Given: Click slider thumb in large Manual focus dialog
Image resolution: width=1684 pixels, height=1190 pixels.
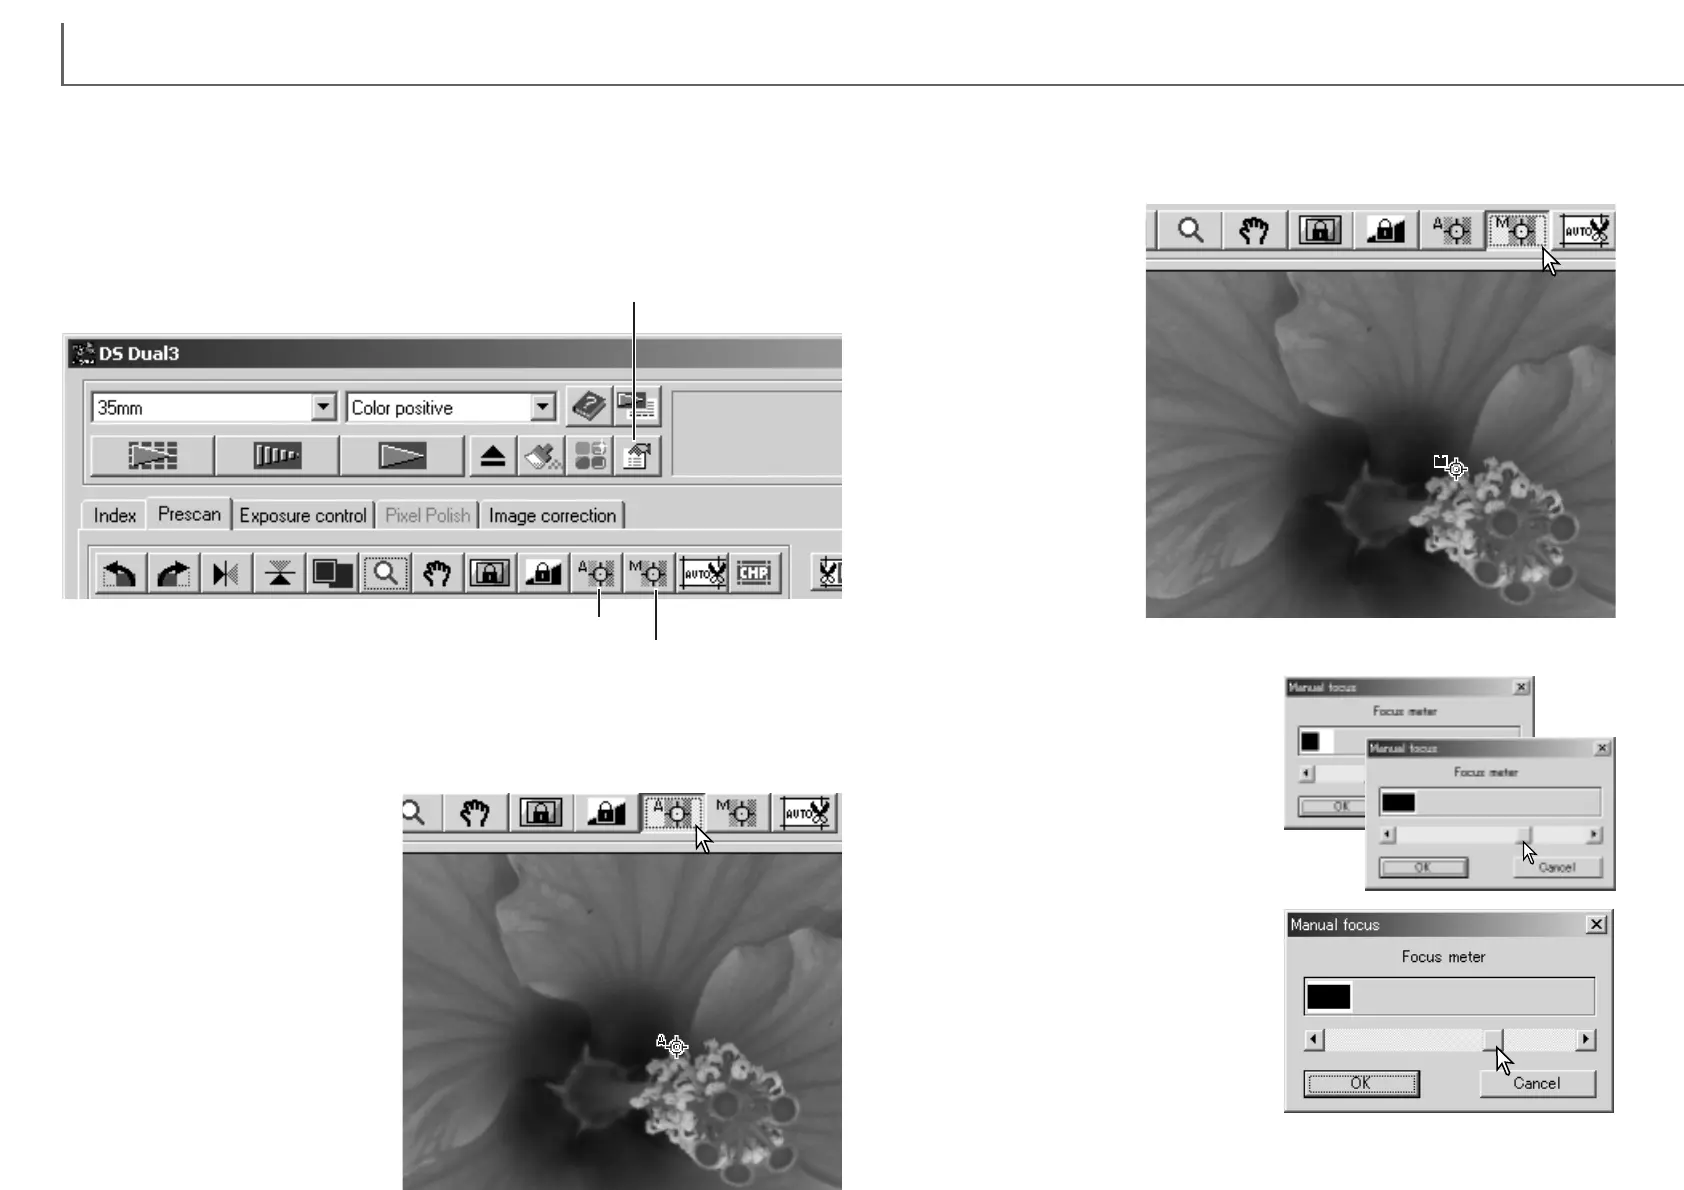Looking at the screenshot, I should [1493, 1040].
